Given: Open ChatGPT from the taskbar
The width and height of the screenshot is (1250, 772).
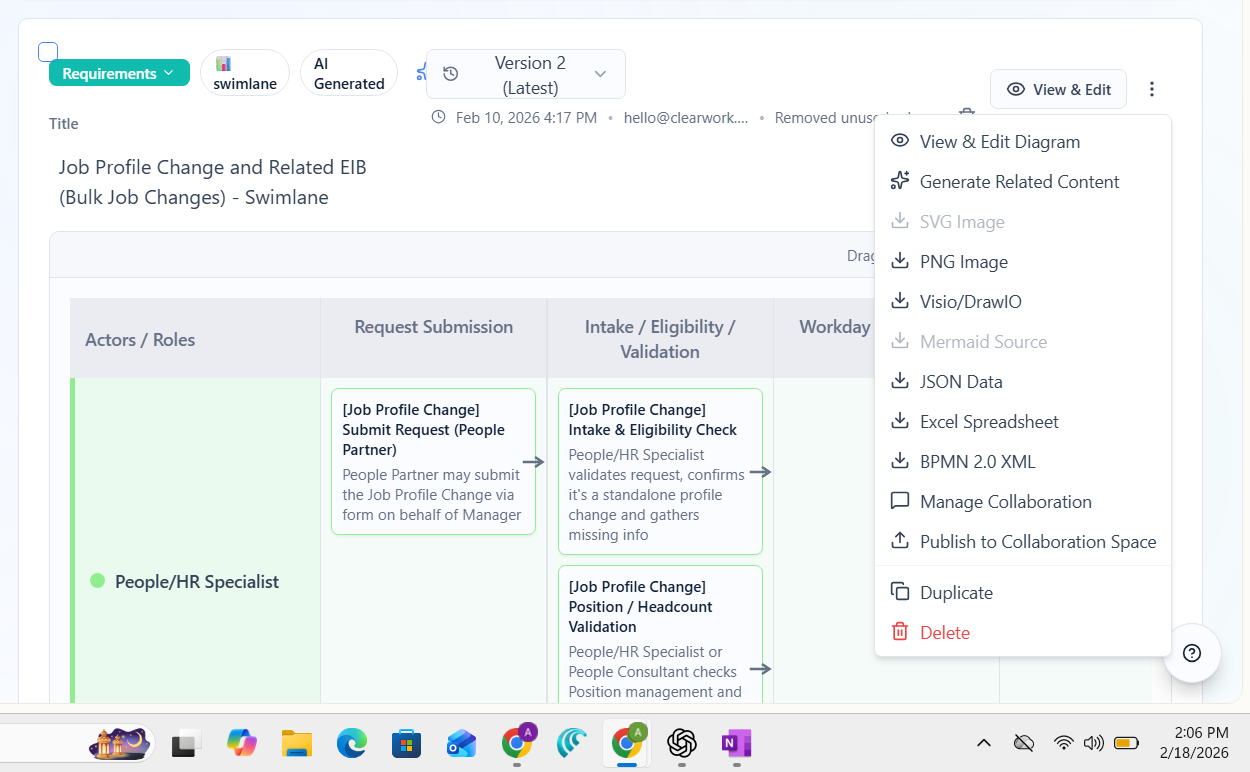Looking at the screenshot, I should [x=682, y=743].
